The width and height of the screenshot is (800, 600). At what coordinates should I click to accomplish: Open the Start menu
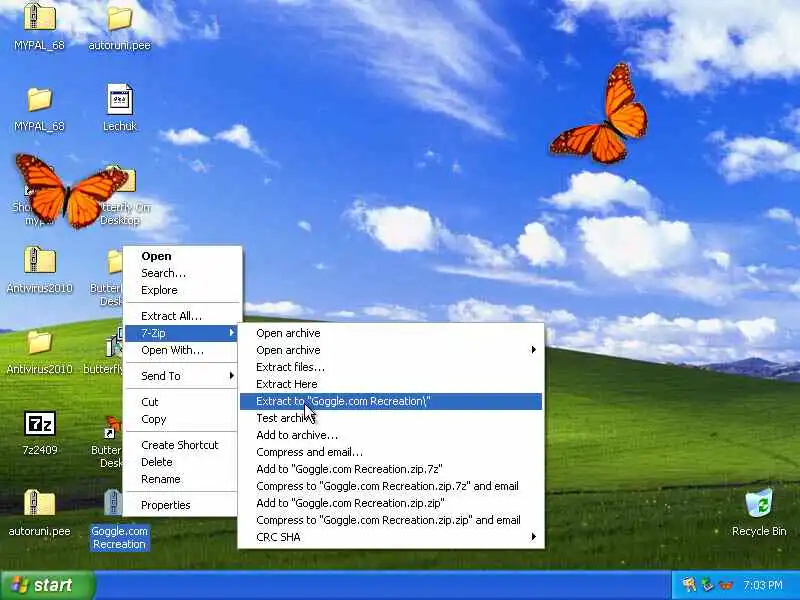[47, 585]
